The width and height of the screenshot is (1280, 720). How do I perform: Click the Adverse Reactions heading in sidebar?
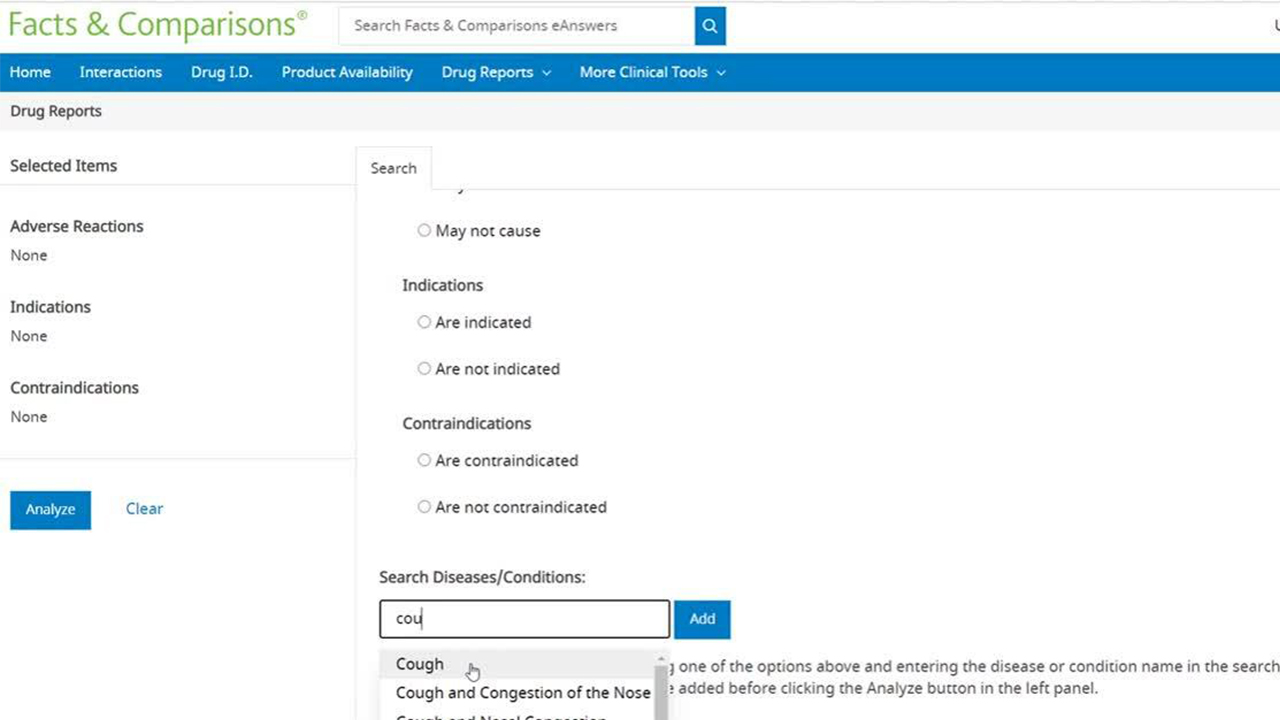tap(77, 226)
